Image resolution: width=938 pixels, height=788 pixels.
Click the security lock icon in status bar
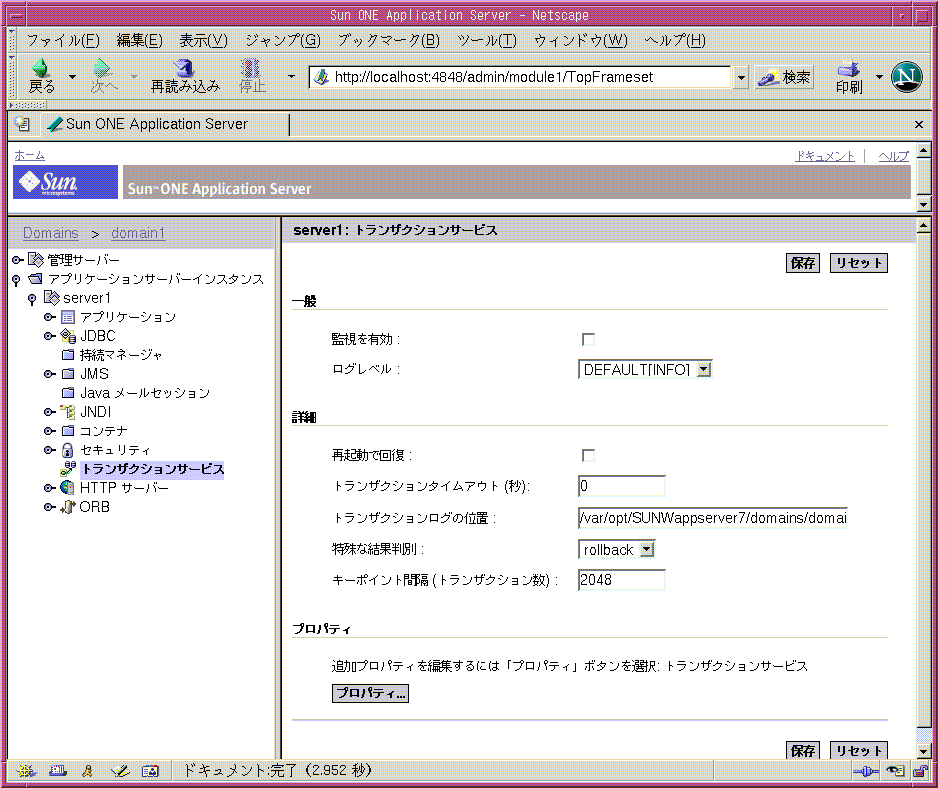[x=921, y=771]
